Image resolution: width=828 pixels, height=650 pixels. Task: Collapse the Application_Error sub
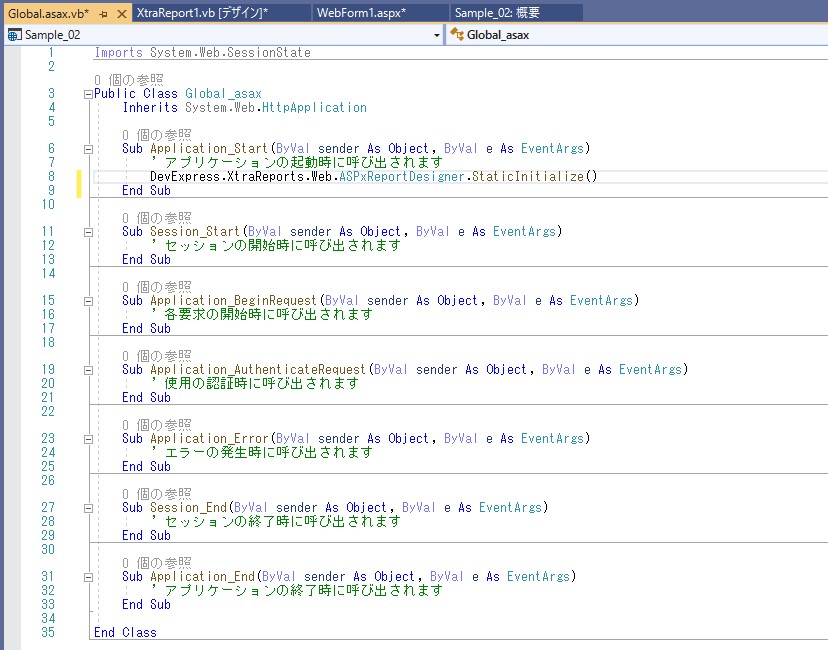pos(88,439)
